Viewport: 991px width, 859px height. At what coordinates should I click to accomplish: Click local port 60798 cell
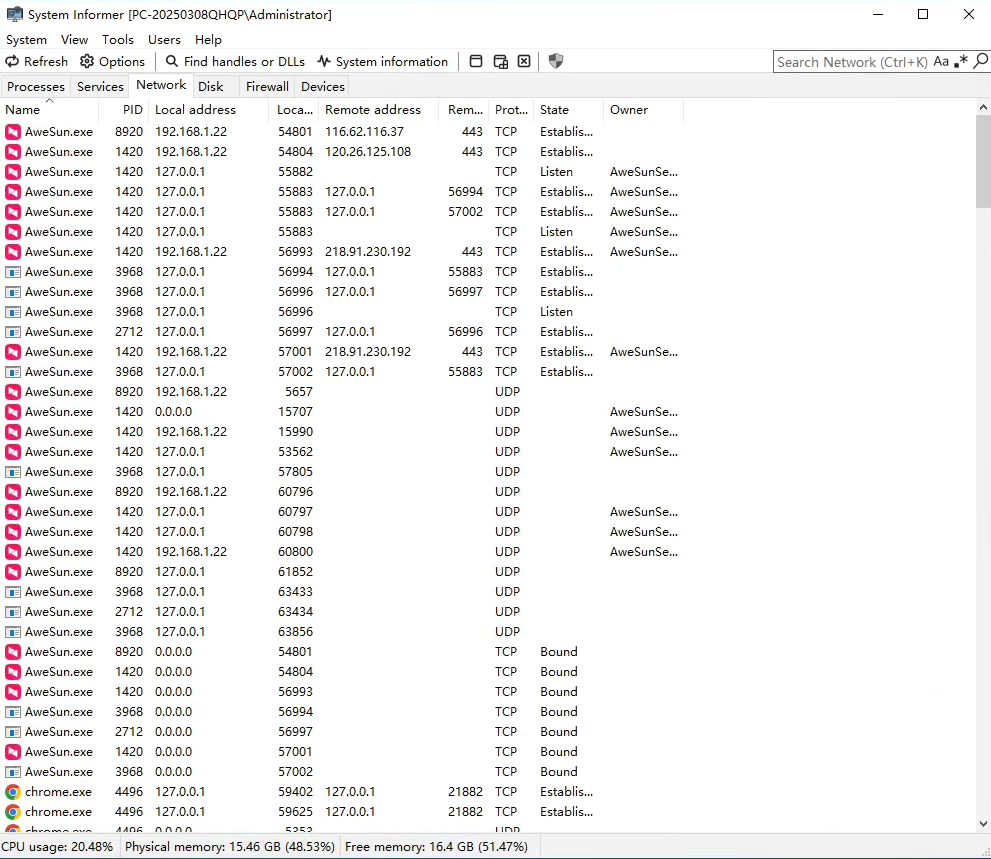click(295, 532)
